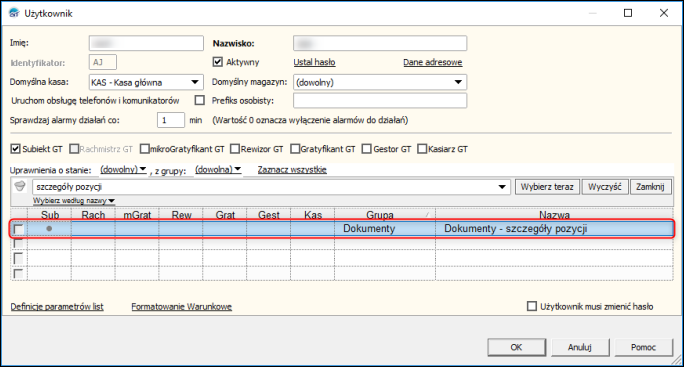The image size is (684, 367).
Task: Open the szczegóły pozycji filter dropdown arrow
Action: pyautogui.click(x=502, y=187)
